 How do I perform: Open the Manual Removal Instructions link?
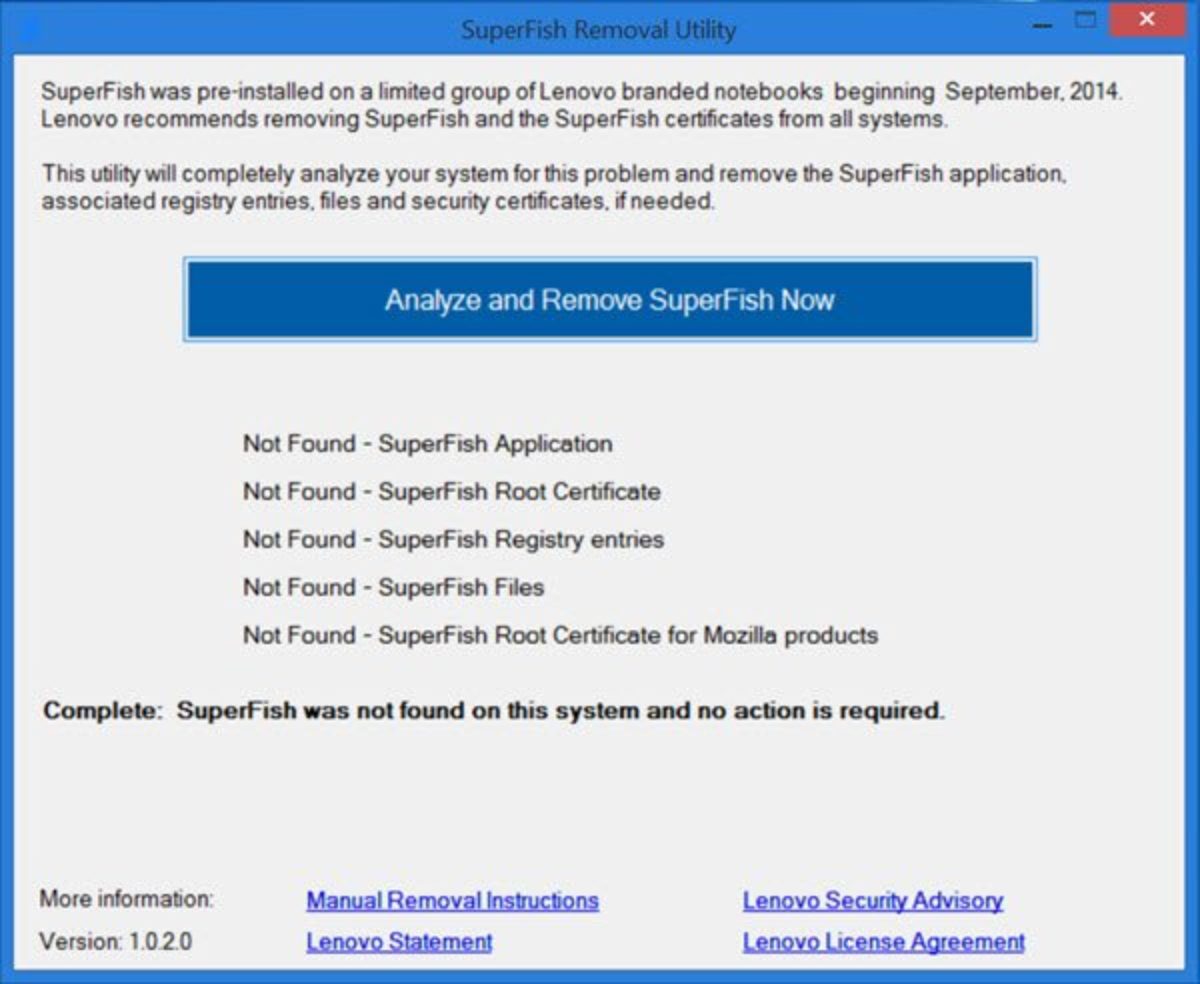(452, 901)
